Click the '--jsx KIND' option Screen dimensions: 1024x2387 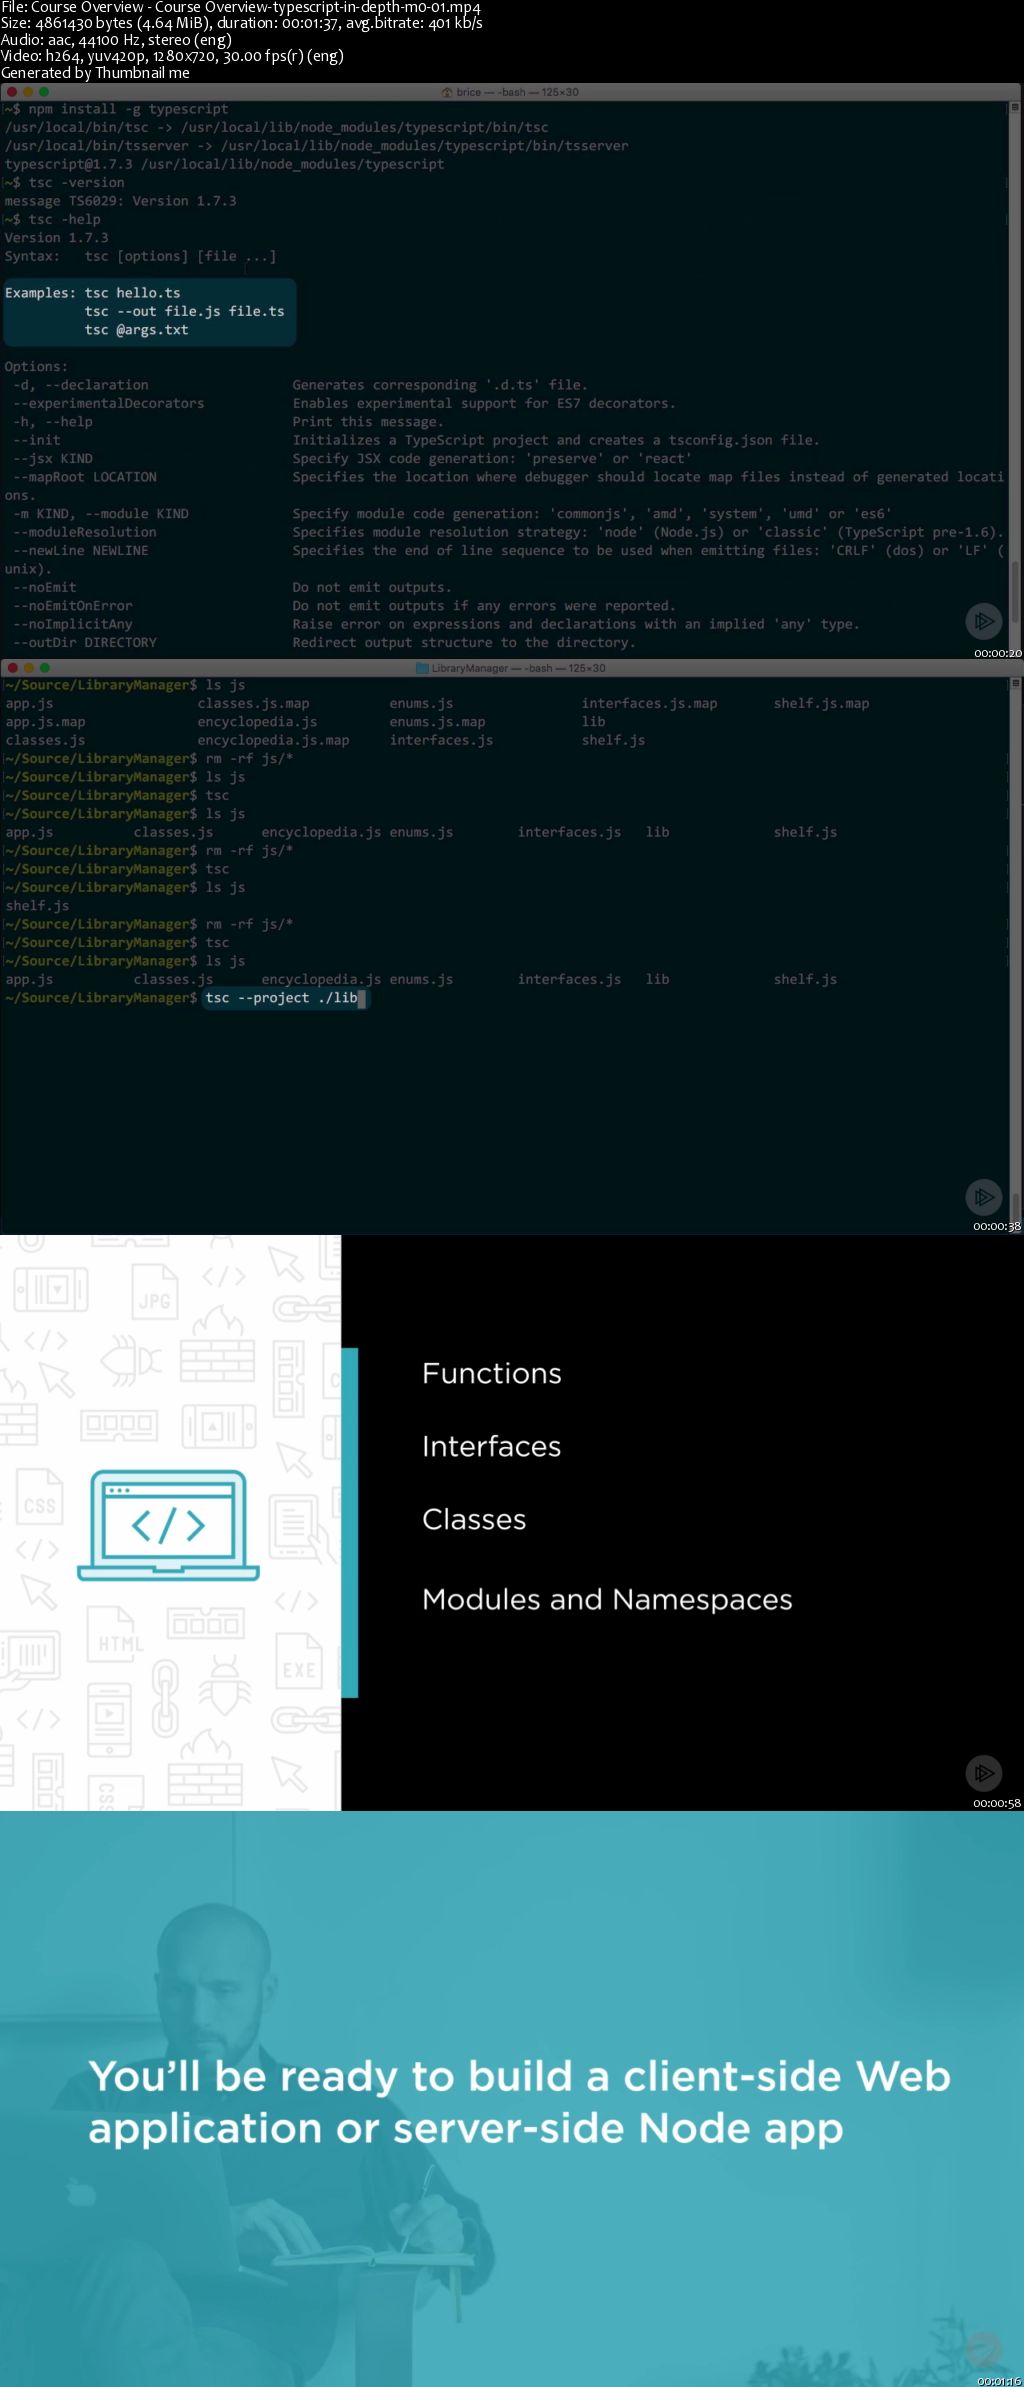[53, 459]
